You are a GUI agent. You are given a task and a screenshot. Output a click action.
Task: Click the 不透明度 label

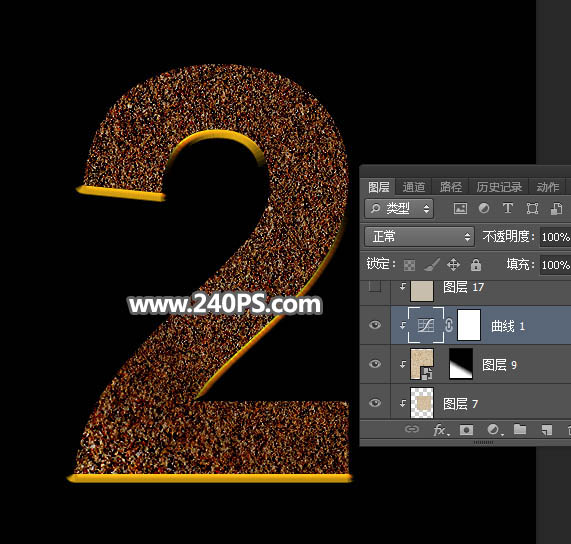click(x=509, y=237)
